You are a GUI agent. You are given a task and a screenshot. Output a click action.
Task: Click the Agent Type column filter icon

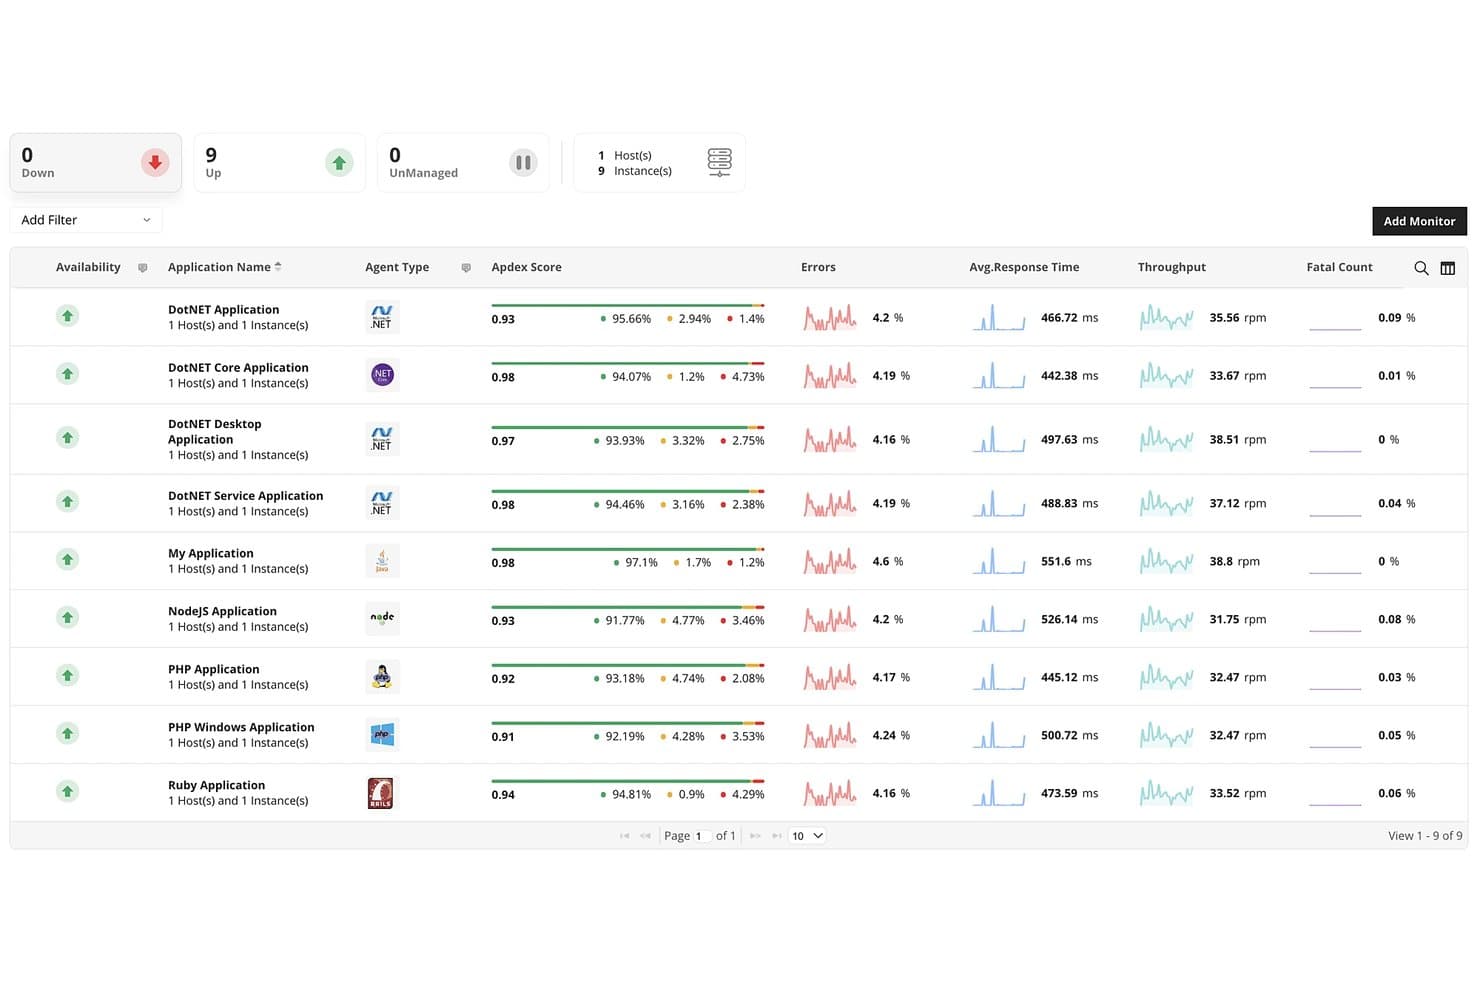click(466, 268)
